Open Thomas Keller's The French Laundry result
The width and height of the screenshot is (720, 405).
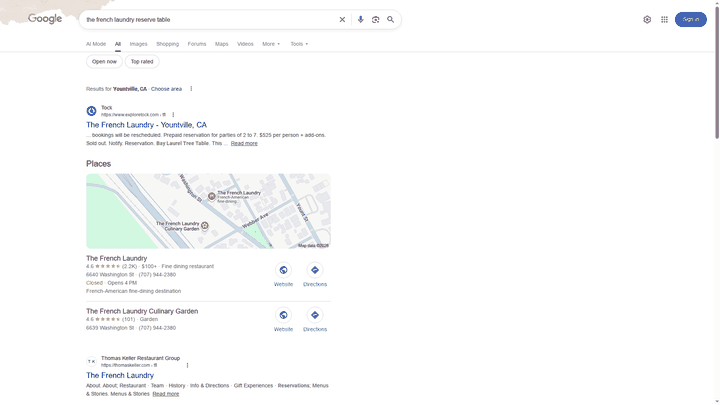120,376
